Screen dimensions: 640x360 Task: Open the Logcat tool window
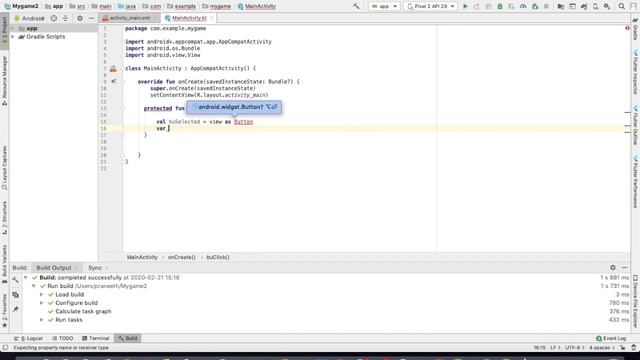tap(28, 338)
